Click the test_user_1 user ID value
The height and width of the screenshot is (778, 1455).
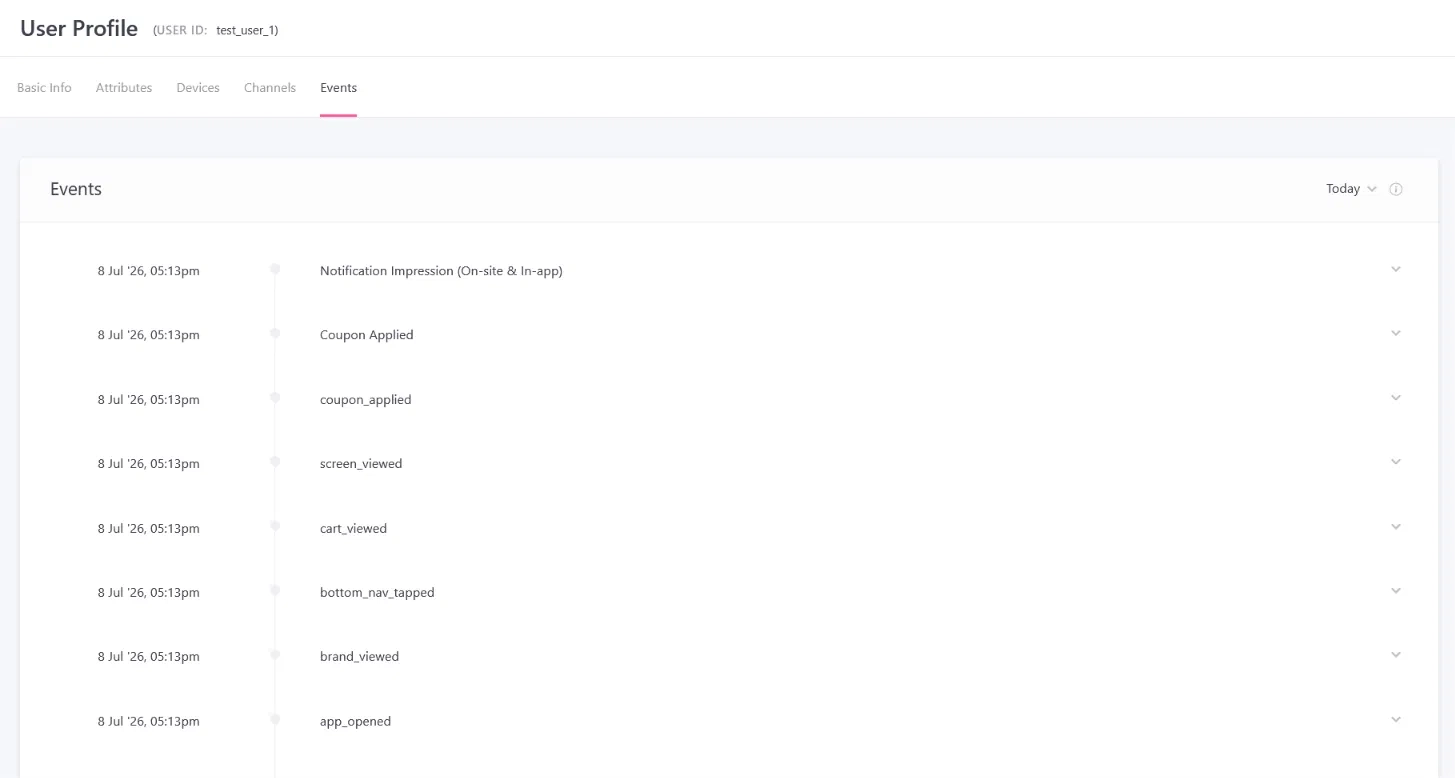click(x=247, y=31)
